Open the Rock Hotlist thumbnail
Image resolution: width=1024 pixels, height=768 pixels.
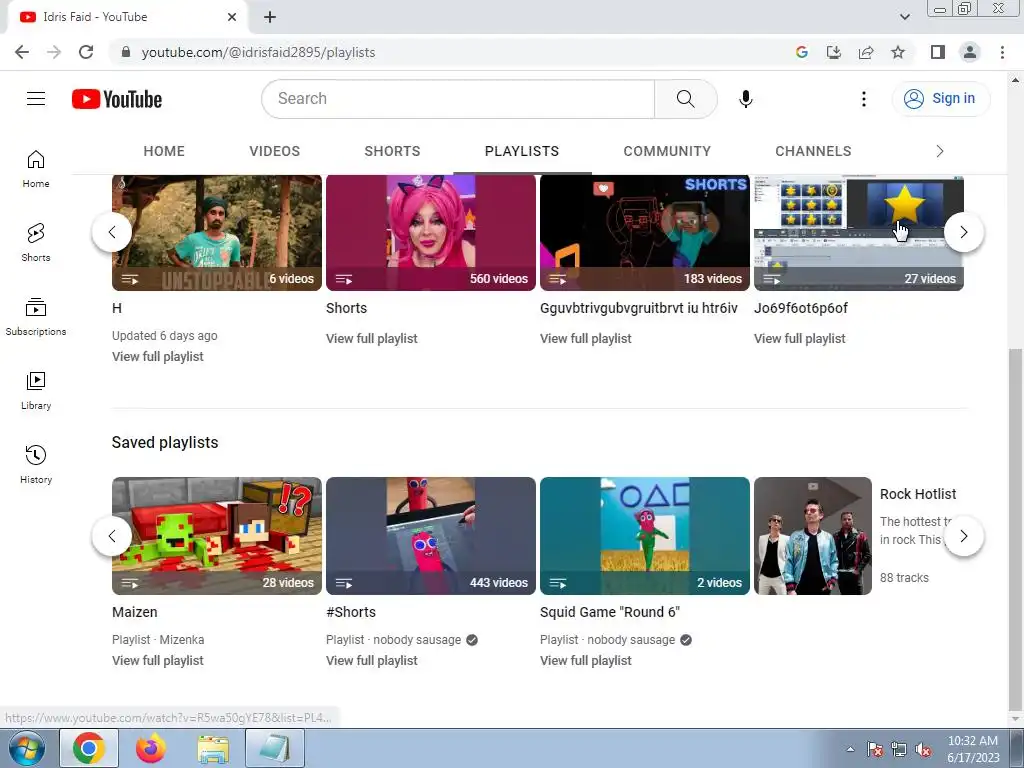click(x=812, y=536)
